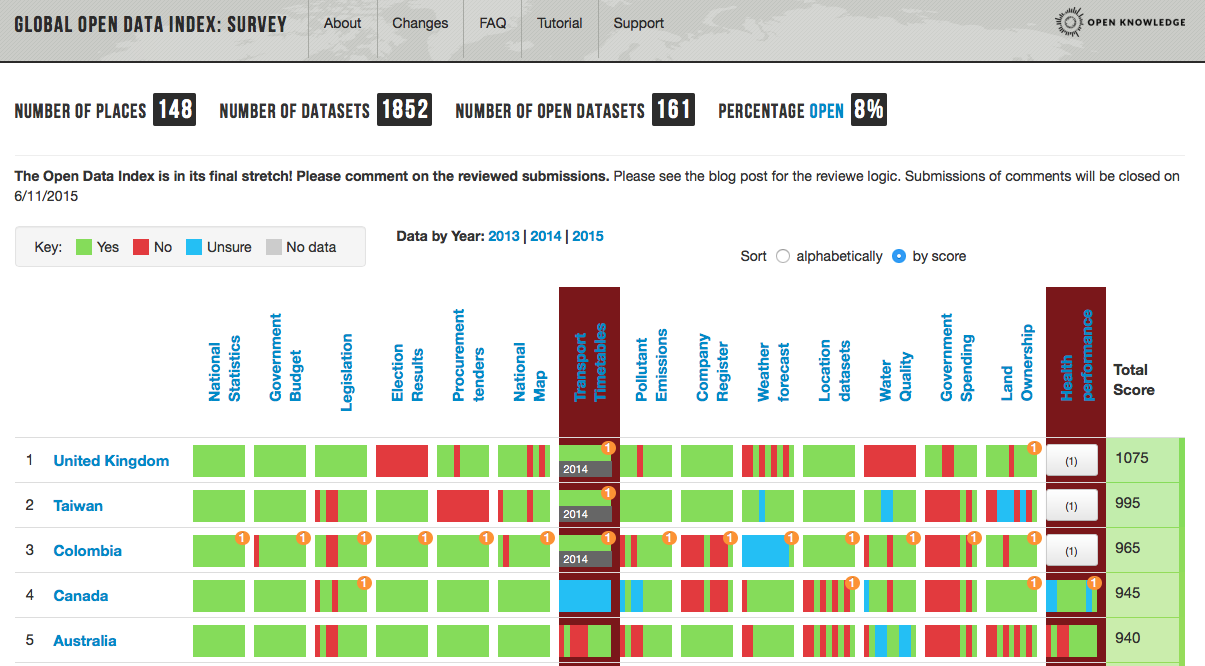Open Health performance column header
This screenshot has height=666, width=1205.
point(1077,355)
